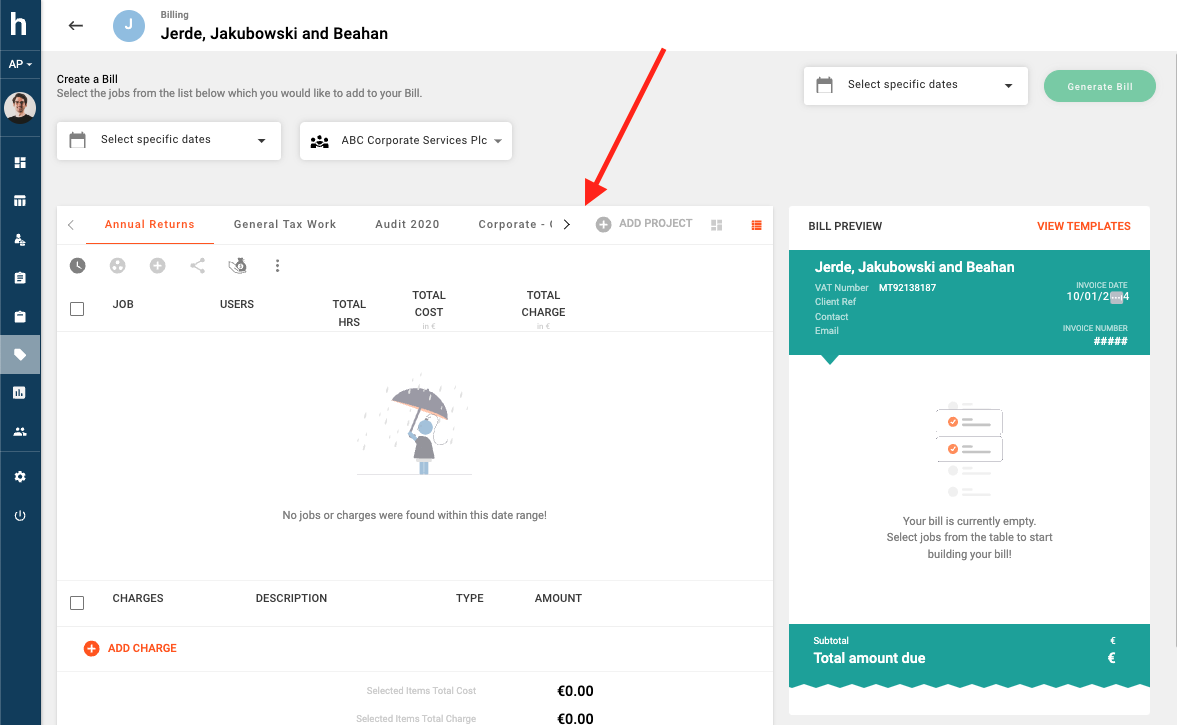Click the back arrow beside Billing header
The image size is (1177, 725).
click(x=76, y=26)
